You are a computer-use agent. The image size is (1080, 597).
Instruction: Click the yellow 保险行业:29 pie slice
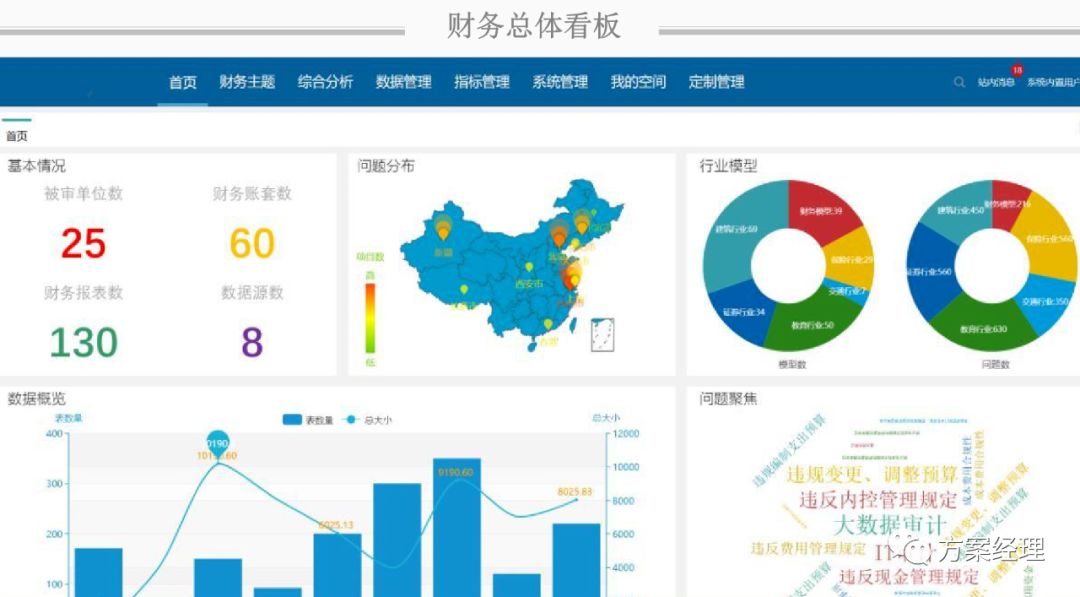[849, 259]
